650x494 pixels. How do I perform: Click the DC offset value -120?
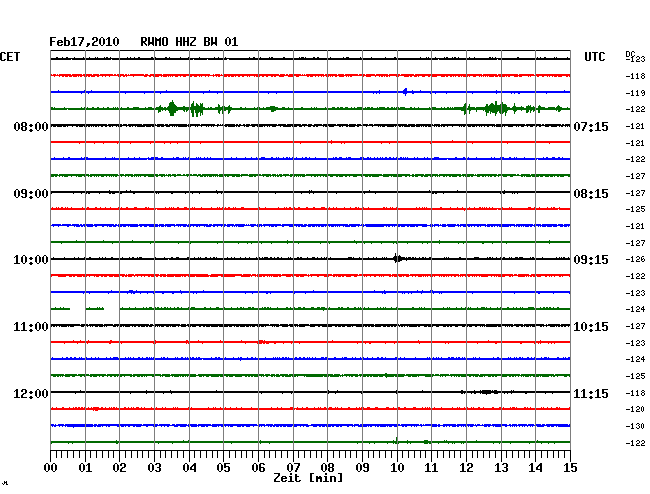[x=635, y=409]
